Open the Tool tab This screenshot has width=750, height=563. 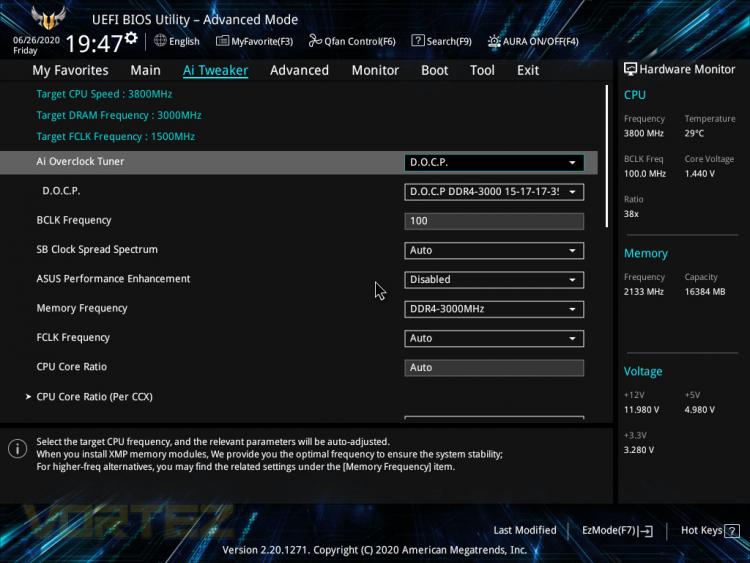pos(482,70)
